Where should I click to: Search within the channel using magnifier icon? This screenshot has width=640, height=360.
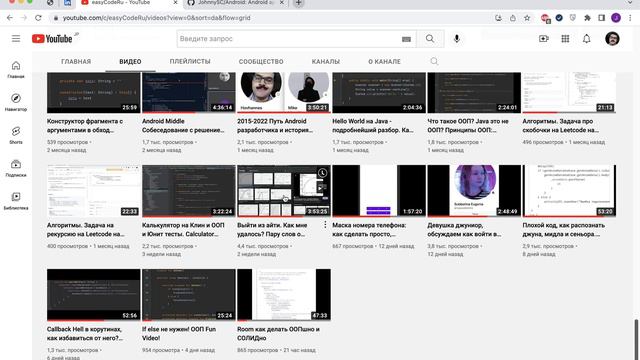(434, 61)
